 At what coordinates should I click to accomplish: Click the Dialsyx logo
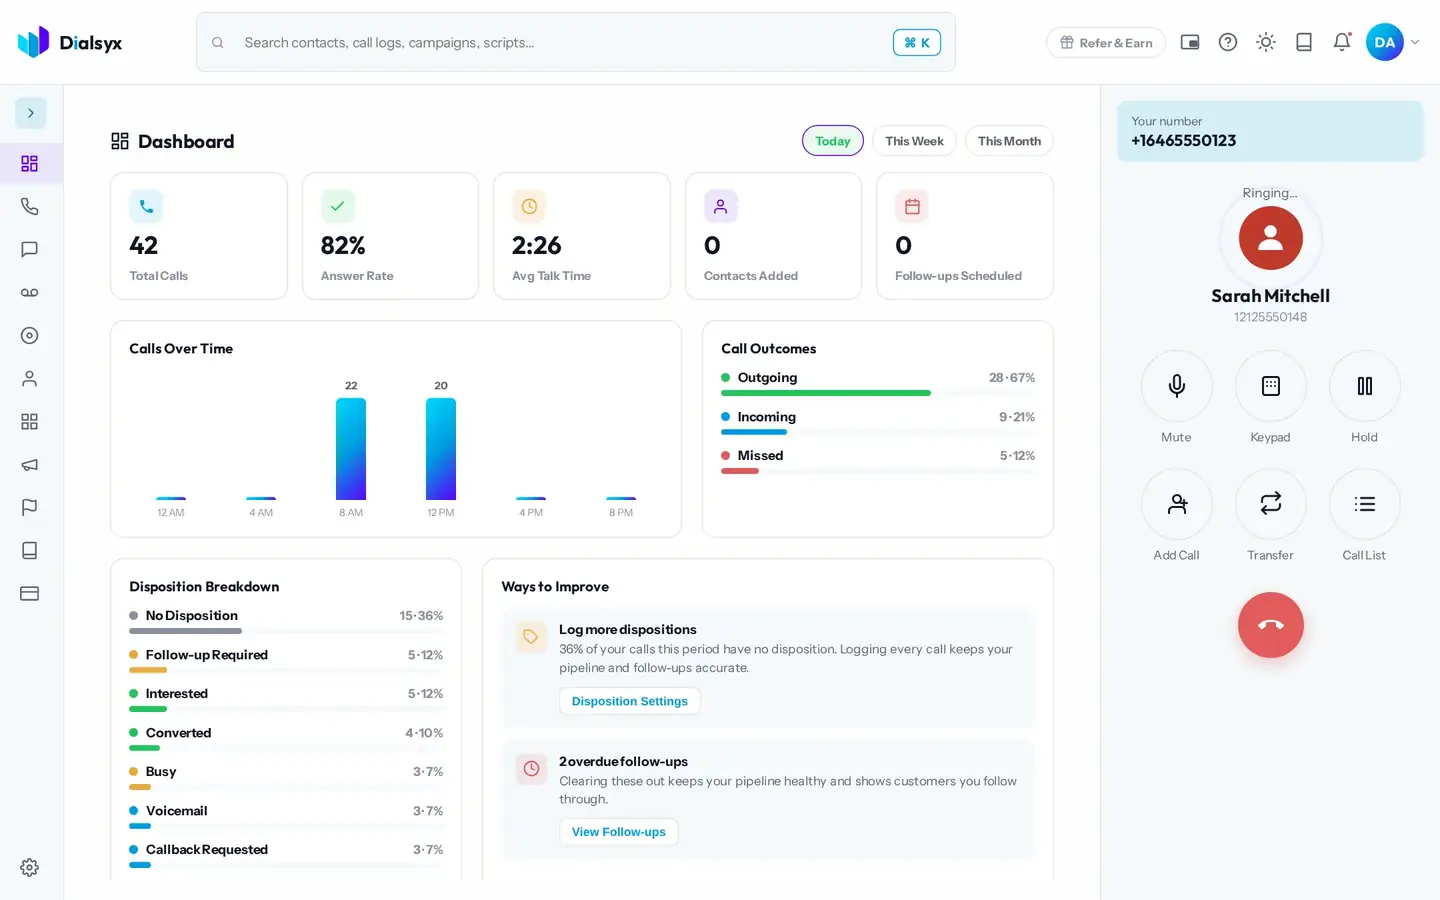[x=70, y=42]
